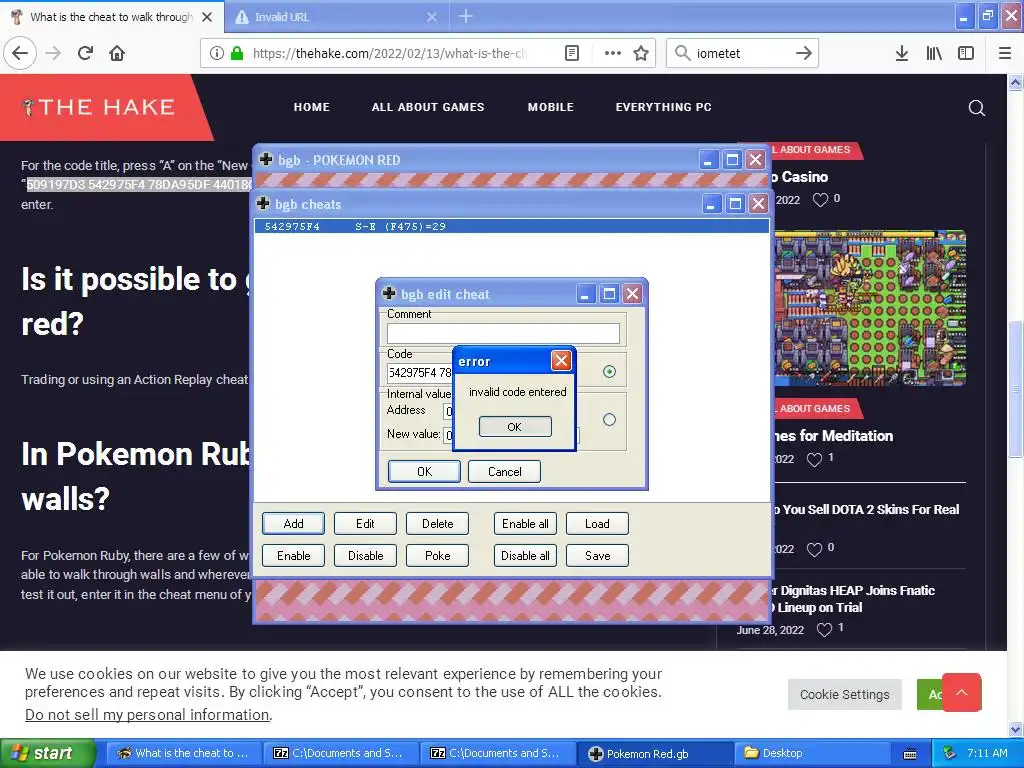Click Load button in bgb cheats

coord(597,524)
